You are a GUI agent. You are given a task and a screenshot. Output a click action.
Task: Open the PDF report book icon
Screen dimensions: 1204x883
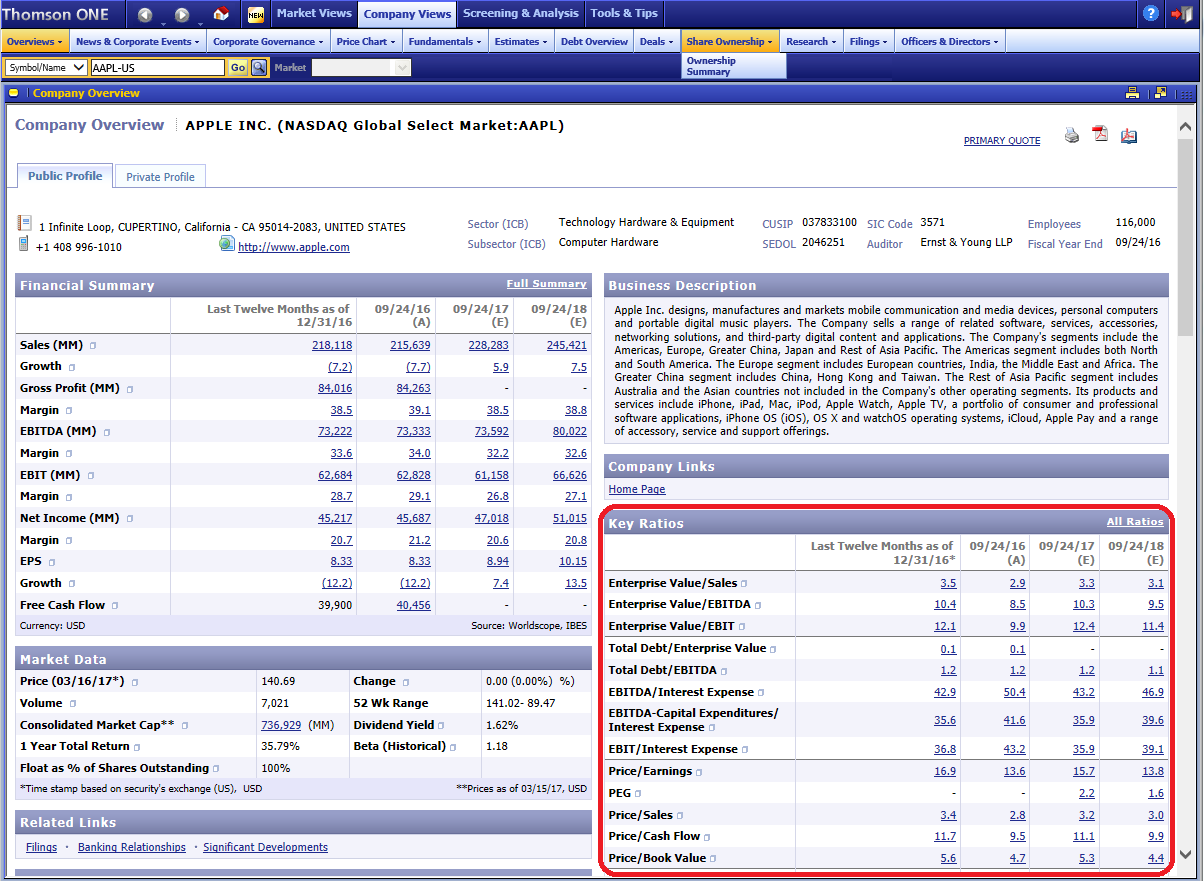(1129, 135)
